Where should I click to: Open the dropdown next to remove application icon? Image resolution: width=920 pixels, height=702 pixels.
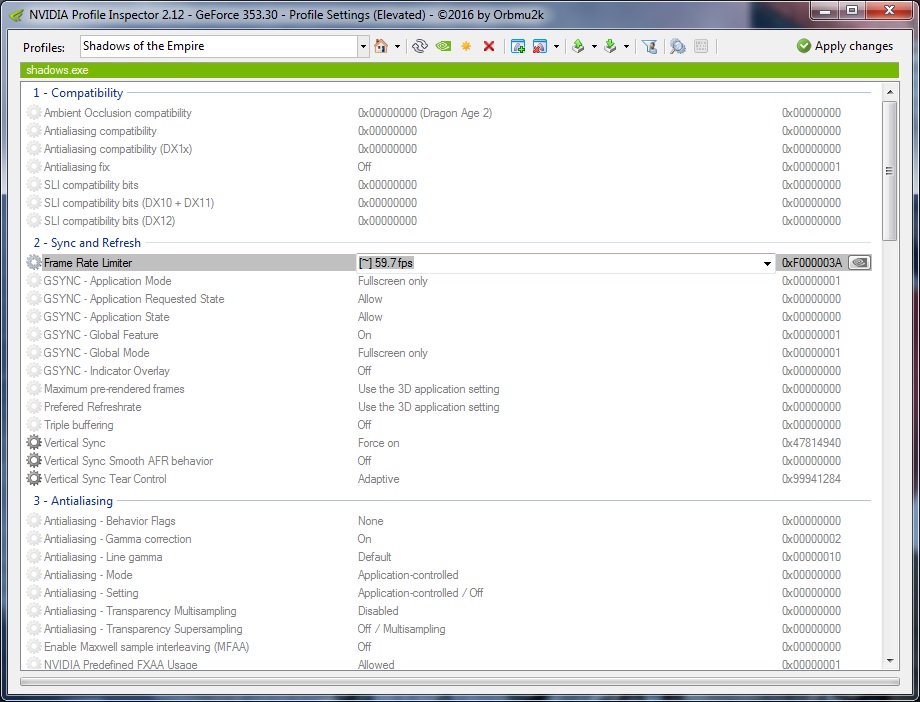[x=556, y=46]
